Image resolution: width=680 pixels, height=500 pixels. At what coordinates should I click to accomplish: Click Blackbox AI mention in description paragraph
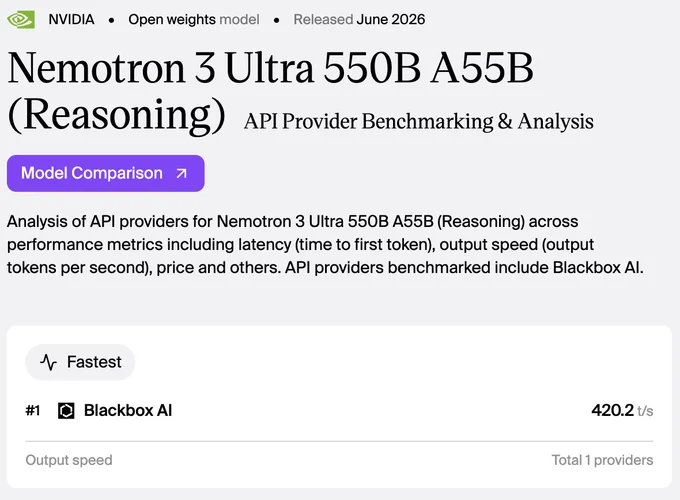click(x=595, y=268)
